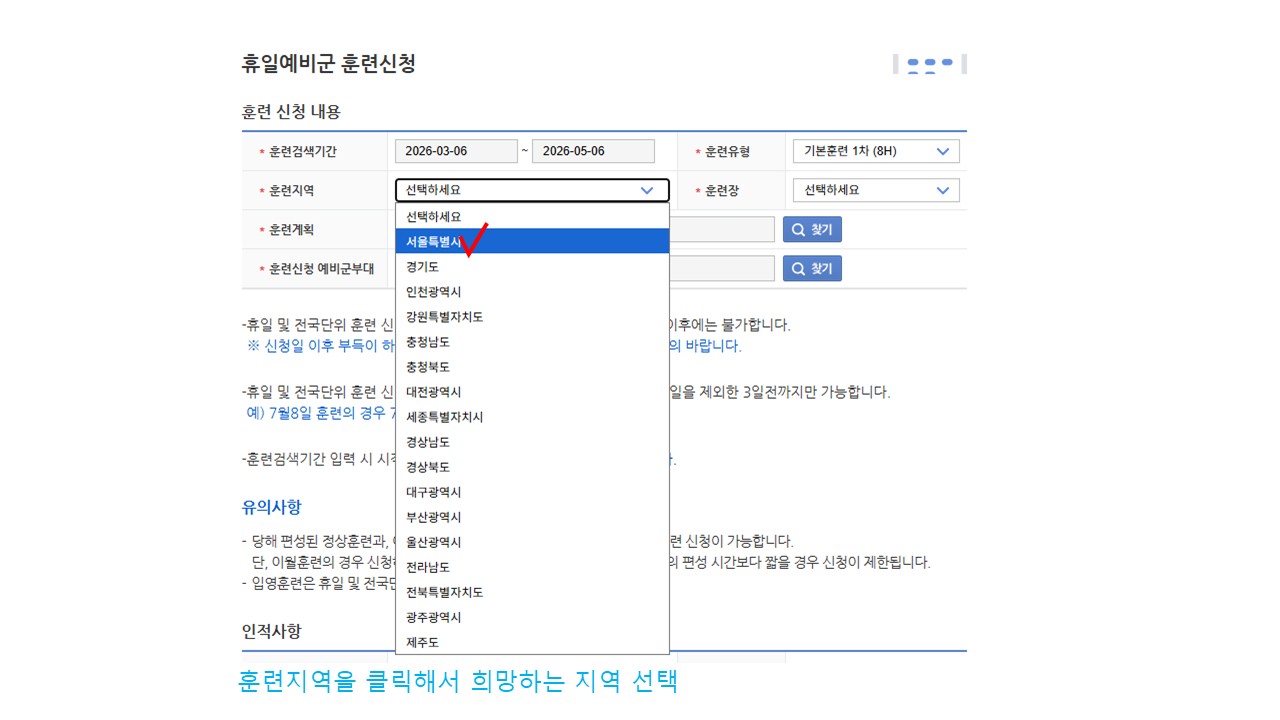Click the 찾기 search button for 훈련계획

point(812,230)
